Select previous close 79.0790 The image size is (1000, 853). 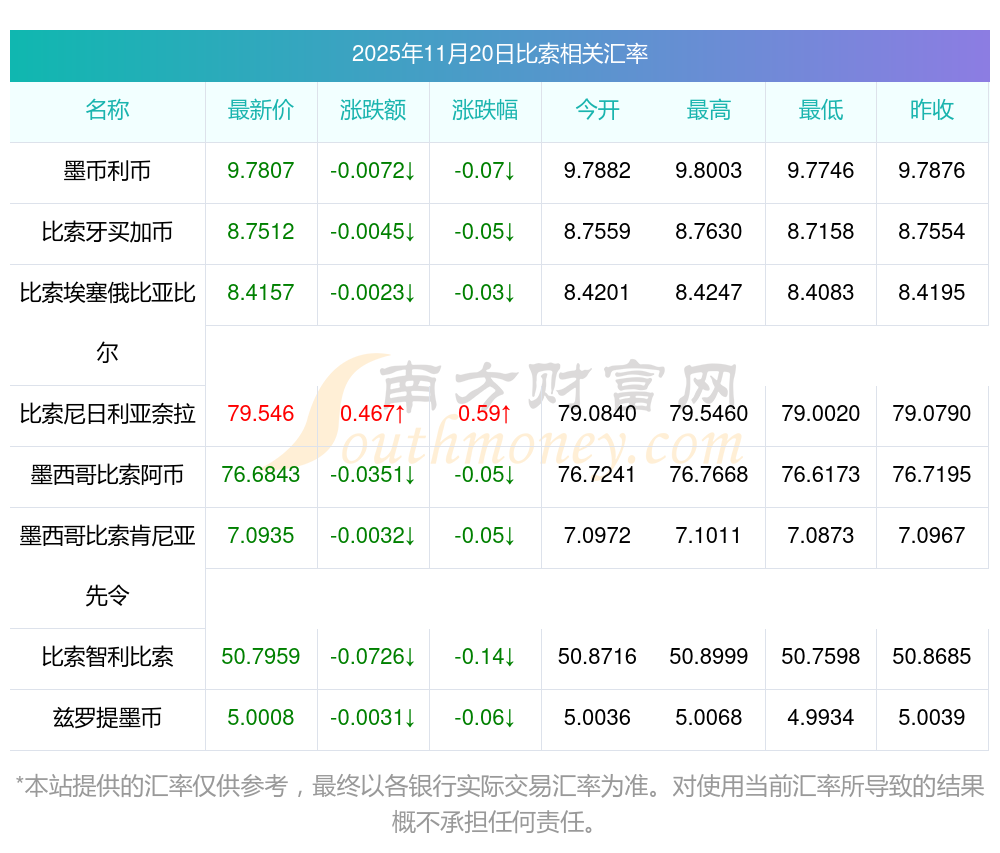tap(932, 413)
